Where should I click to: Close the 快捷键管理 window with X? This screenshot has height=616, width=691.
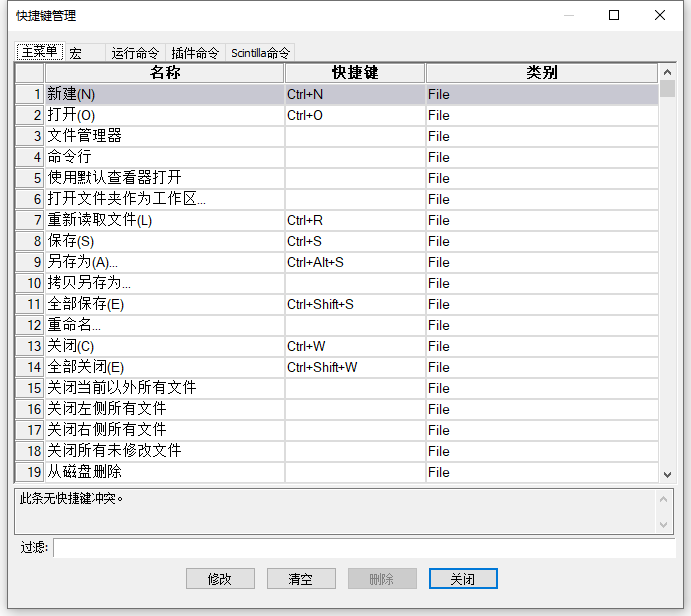(660, 15)
